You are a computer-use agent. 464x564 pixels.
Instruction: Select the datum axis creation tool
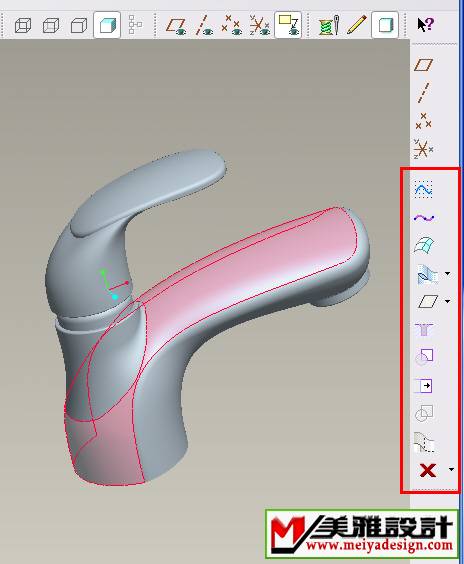click(x=424, y=93)
